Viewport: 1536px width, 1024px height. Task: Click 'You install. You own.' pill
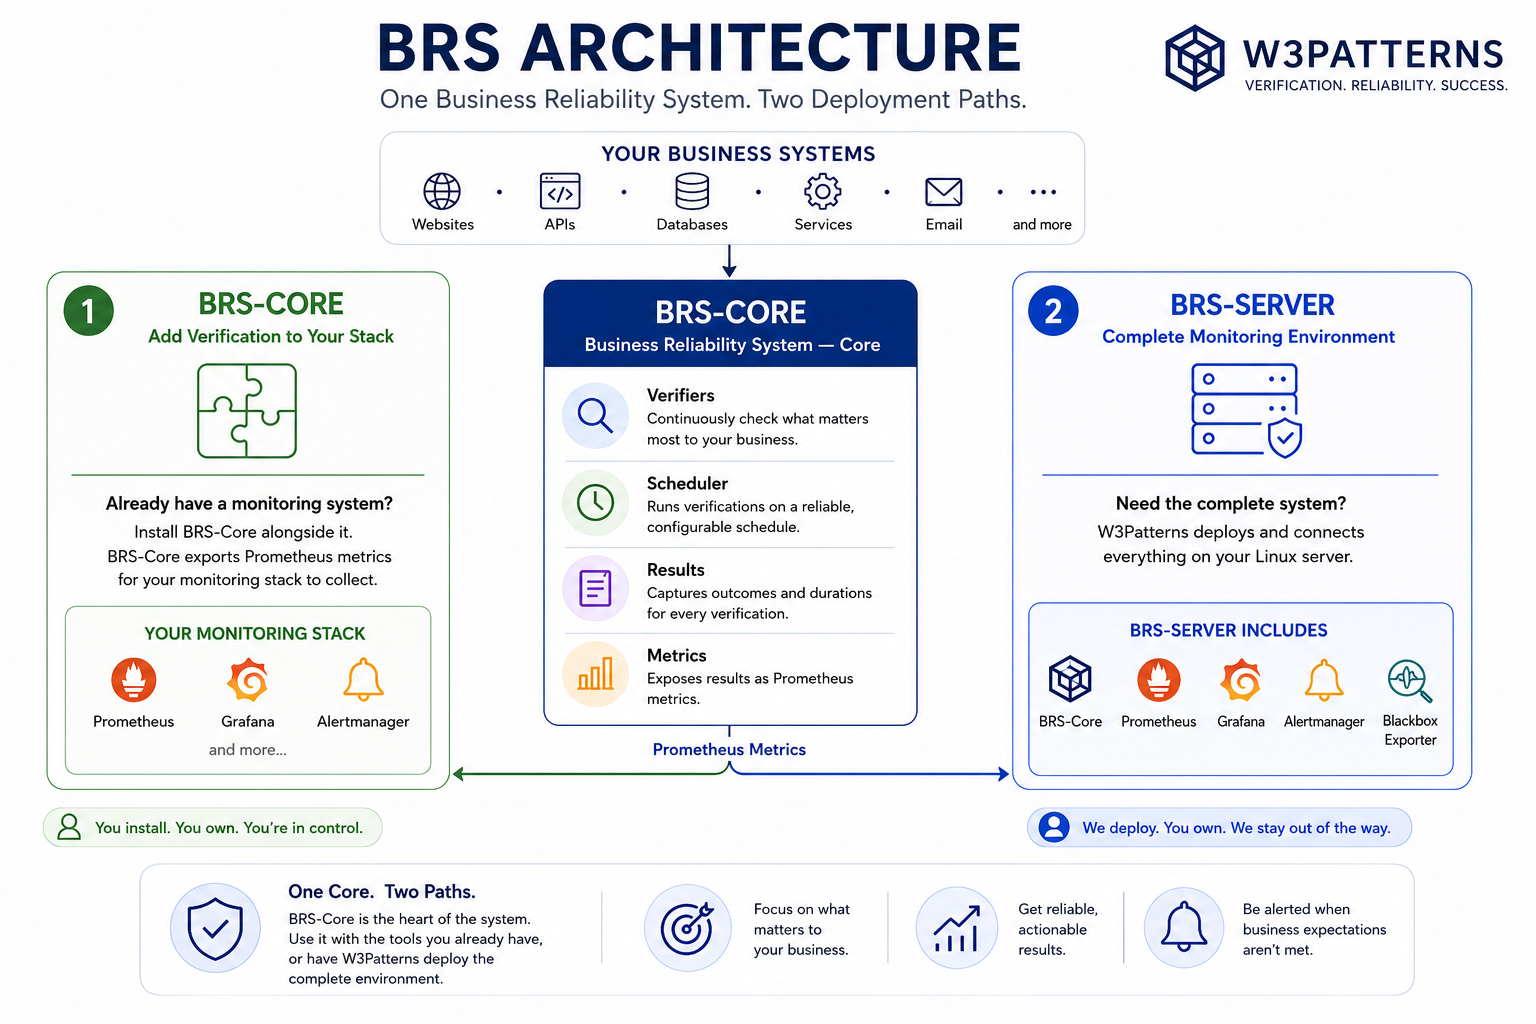click(x=213, y=828)
